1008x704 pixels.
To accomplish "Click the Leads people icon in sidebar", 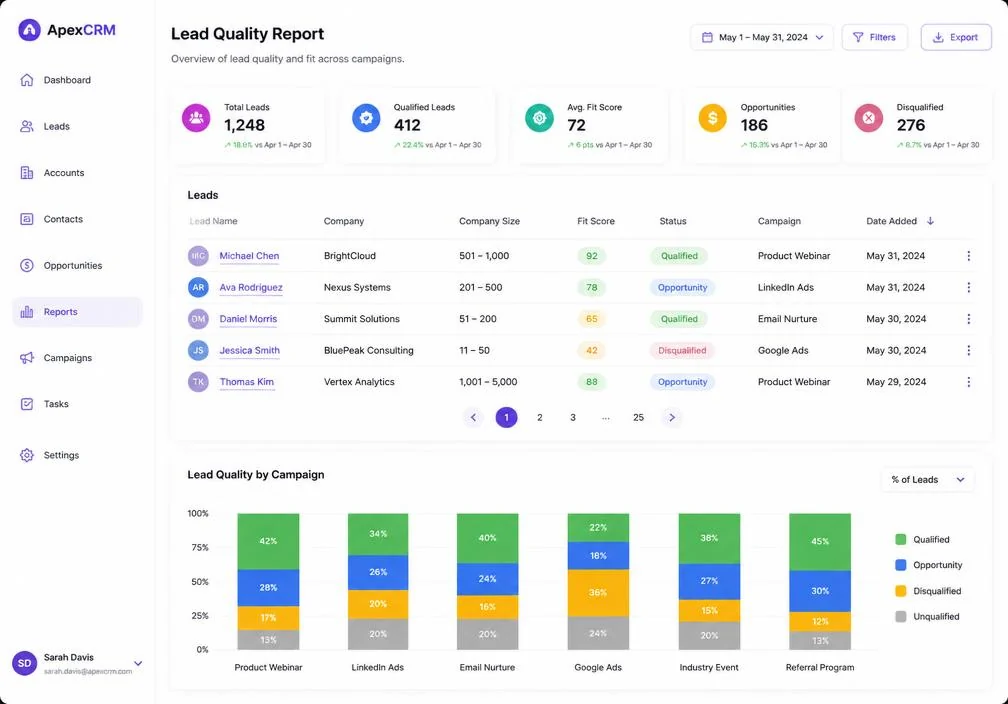I will tap(26, 126).
